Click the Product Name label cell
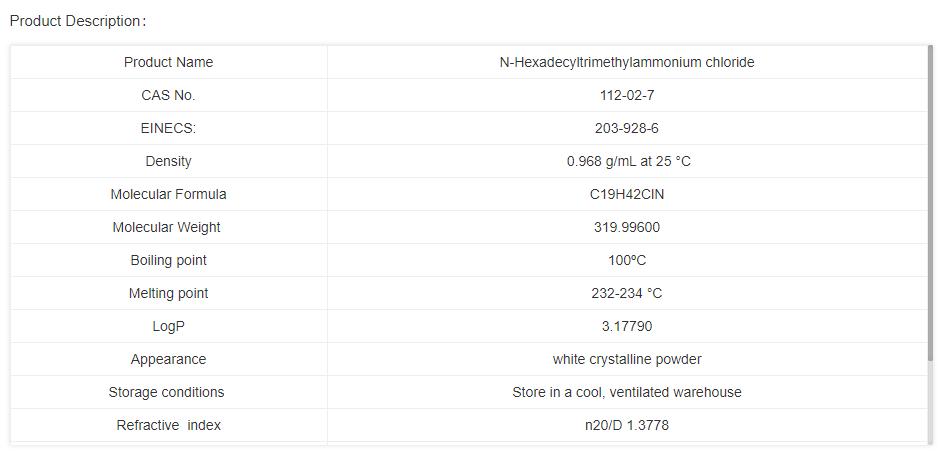Screen dimensions: 940x454 [x=168, y=62]
